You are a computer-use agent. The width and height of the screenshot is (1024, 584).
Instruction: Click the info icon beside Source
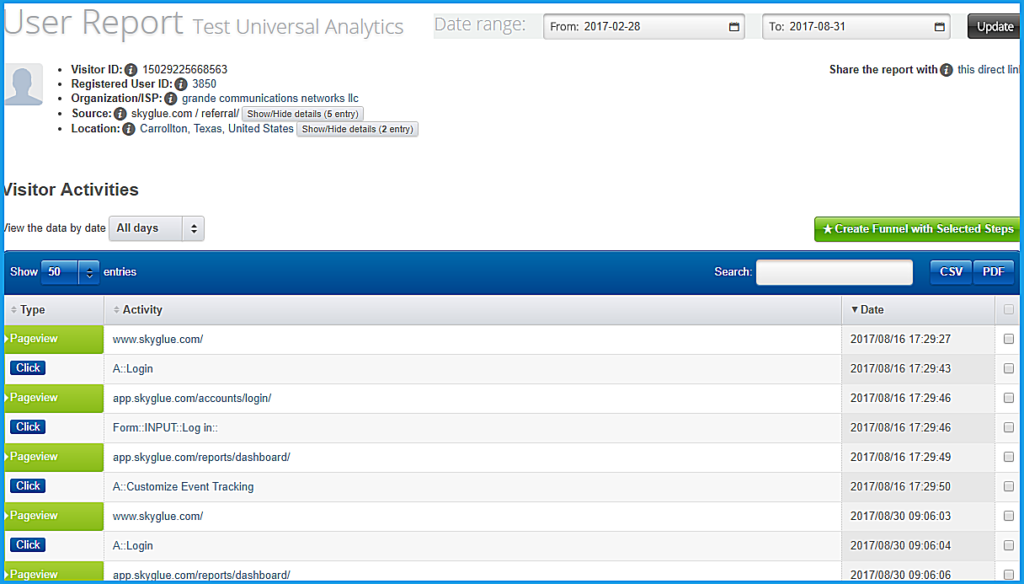[x=121, y=114]
